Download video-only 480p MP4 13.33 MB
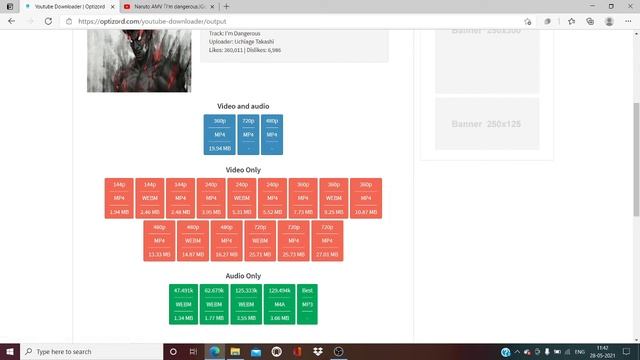Image resolution: width=640 pixels, height=360 pixels. pos(159,241)
